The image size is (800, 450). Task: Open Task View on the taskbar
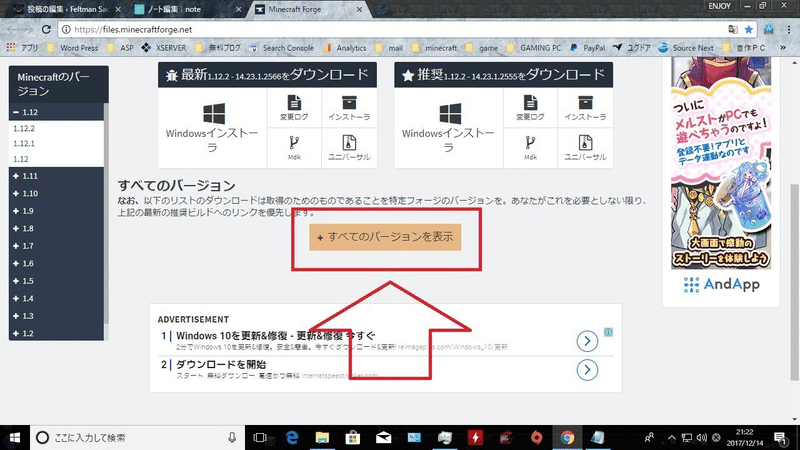click(x=260, y=438)
